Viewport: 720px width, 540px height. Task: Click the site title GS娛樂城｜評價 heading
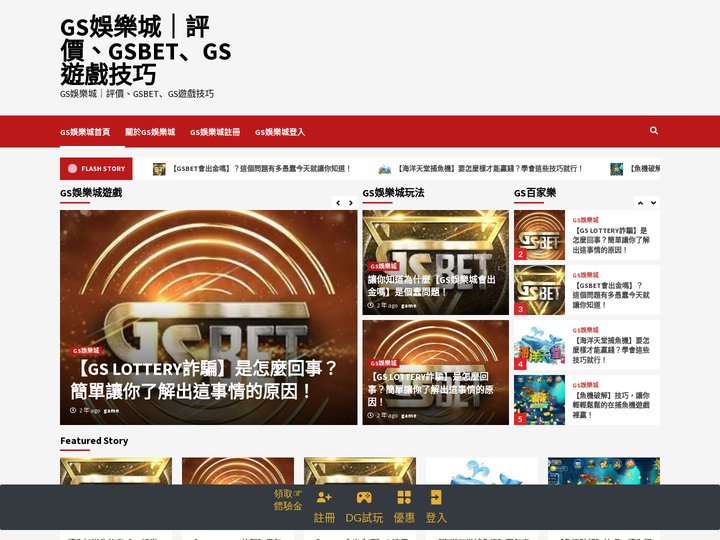[146, 51]
